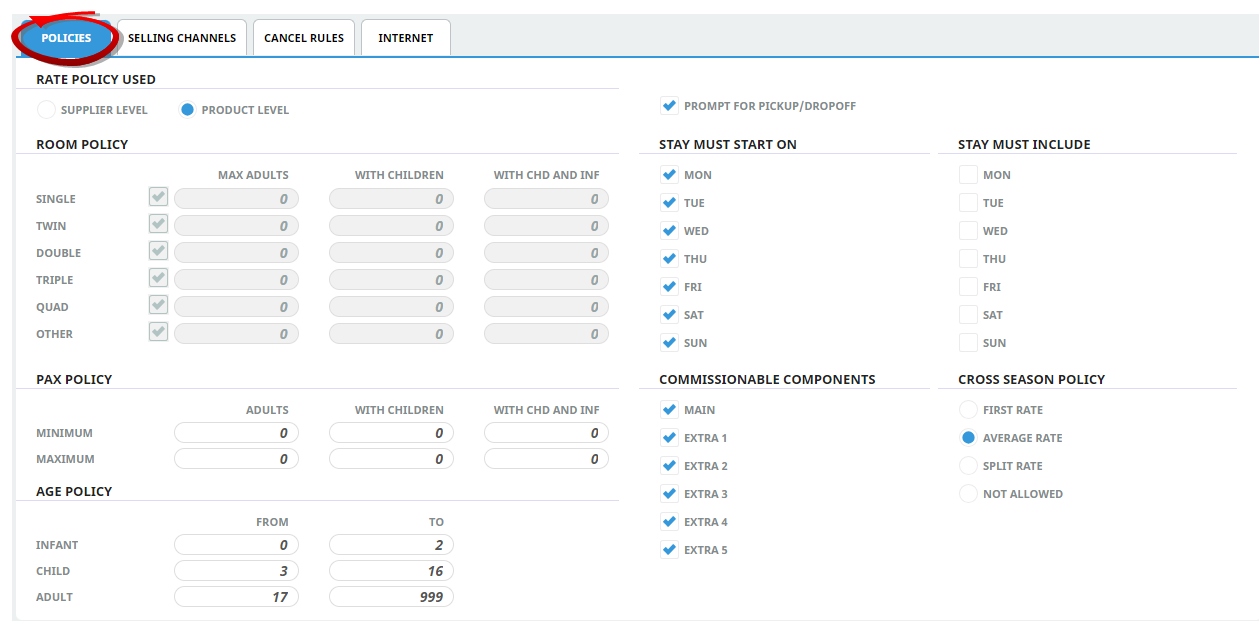Screen dimensions: 1259x621
Task: Click Double room With CHD and INF field
Action: [x=546, y=253]
